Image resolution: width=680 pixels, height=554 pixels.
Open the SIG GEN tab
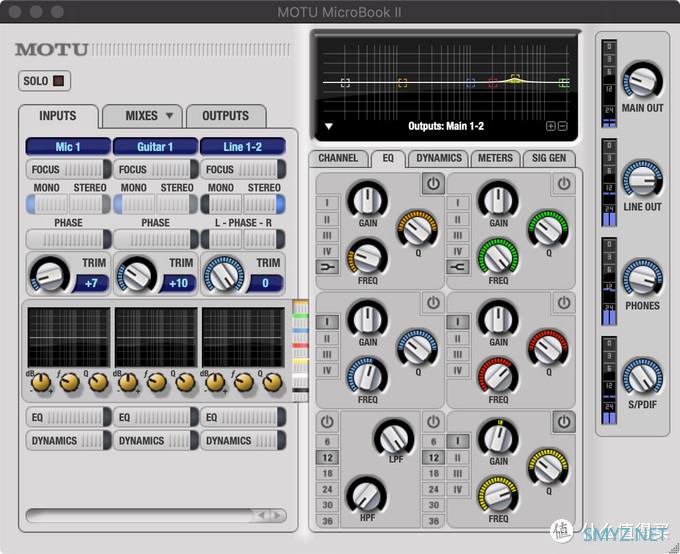[549, 158]
